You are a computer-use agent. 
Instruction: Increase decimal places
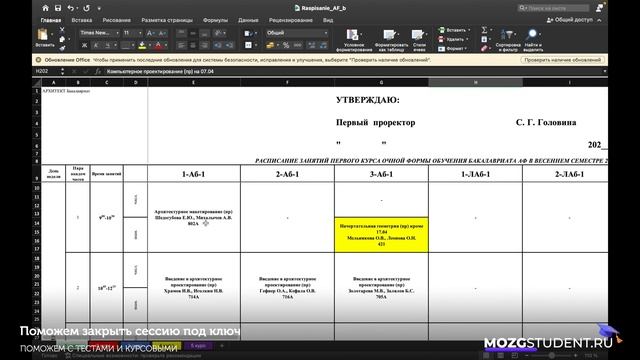[312, 45]
